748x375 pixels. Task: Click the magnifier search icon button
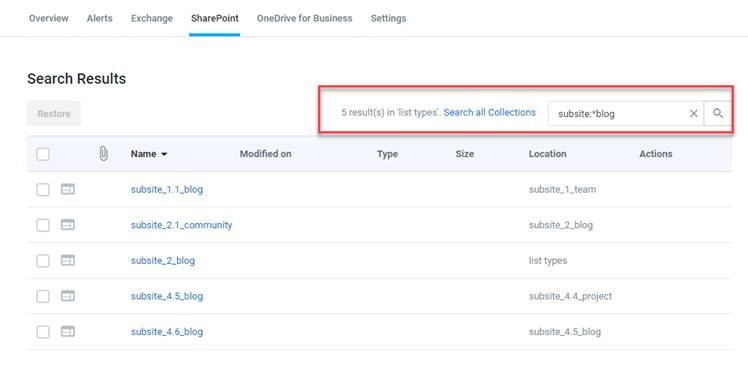pos(717,114)
